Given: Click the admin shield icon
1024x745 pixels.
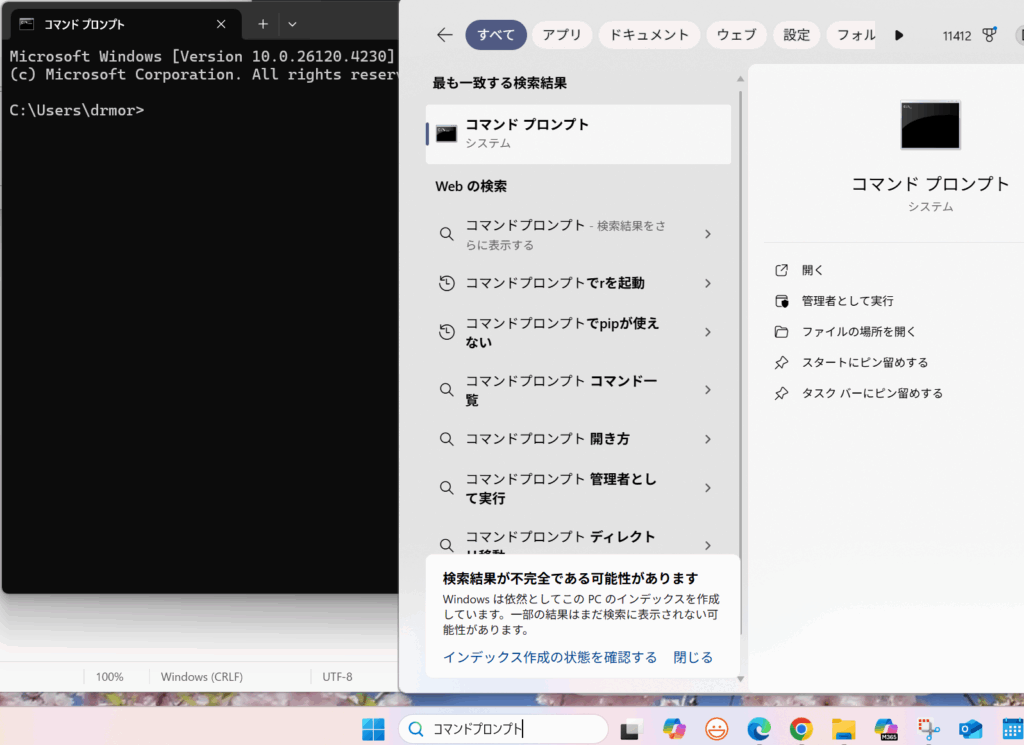Looking at the screenshot, I should pyautogui.click(x=782, y=301).
